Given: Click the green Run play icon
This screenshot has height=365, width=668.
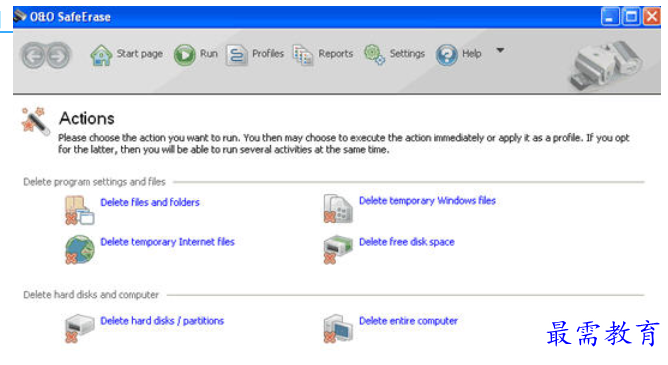Looking at the screenshot, I should pos(184,55).
